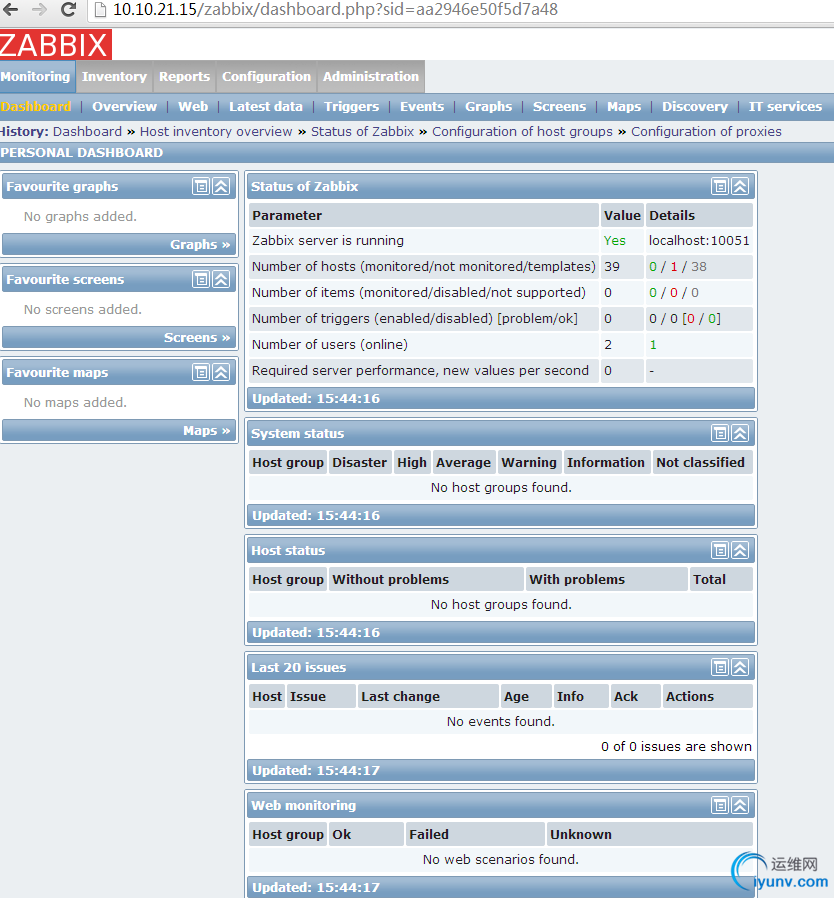Open the Favourite screens widget menu icon
834x898 pixels.
(x=200, y=279)
